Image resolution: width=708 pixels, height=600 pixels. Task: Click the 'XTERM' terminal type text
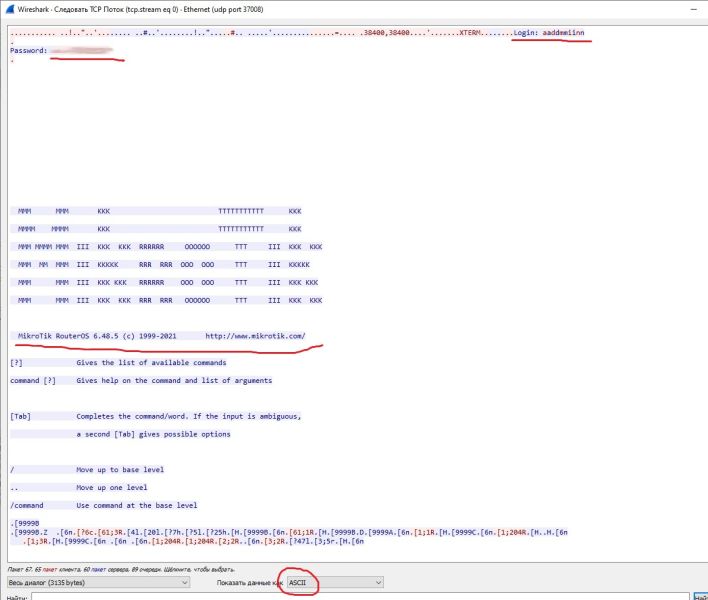(x=470, y=33)
